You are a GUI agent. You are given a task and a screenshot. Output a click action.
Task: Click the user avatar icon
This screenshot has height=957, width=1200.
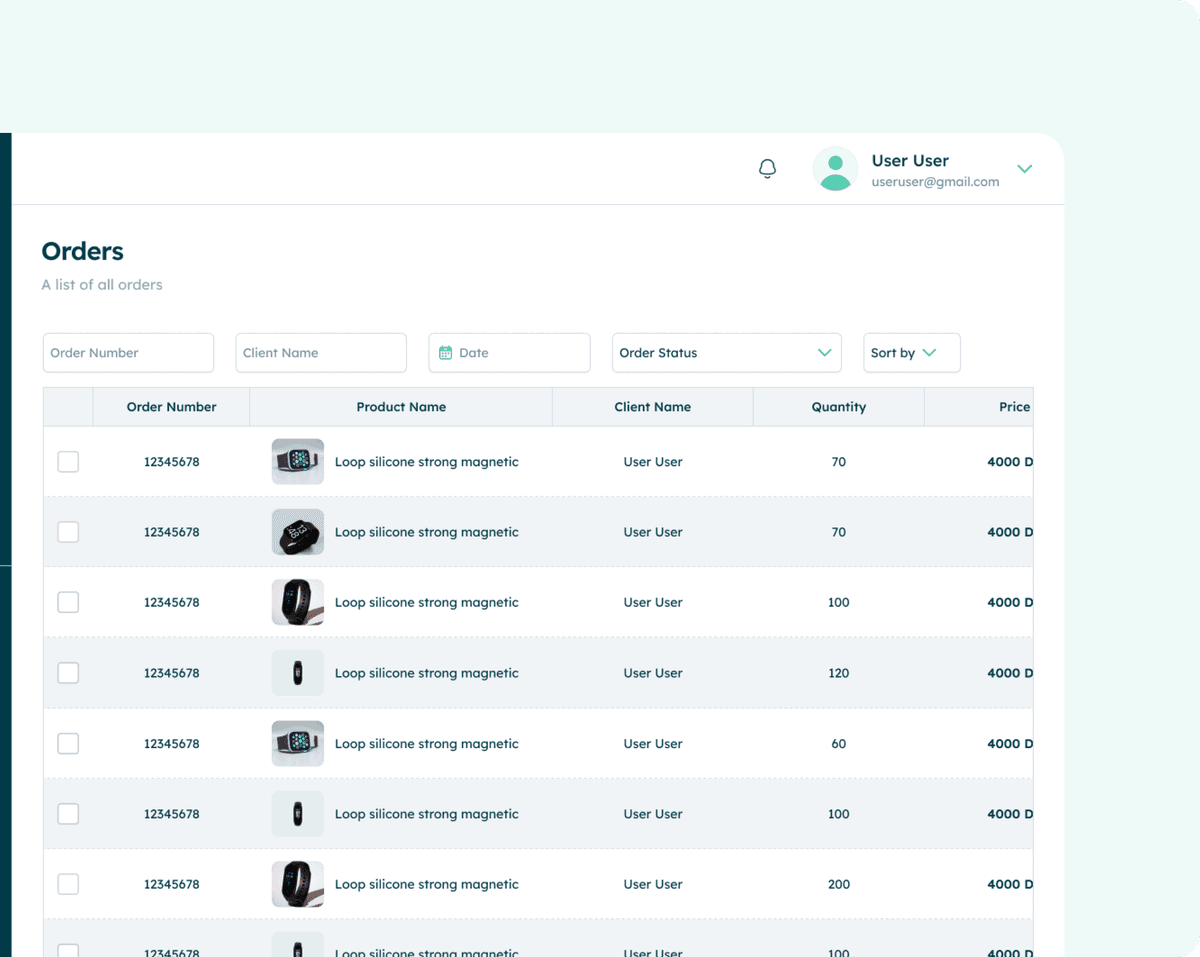click(835, 168)
